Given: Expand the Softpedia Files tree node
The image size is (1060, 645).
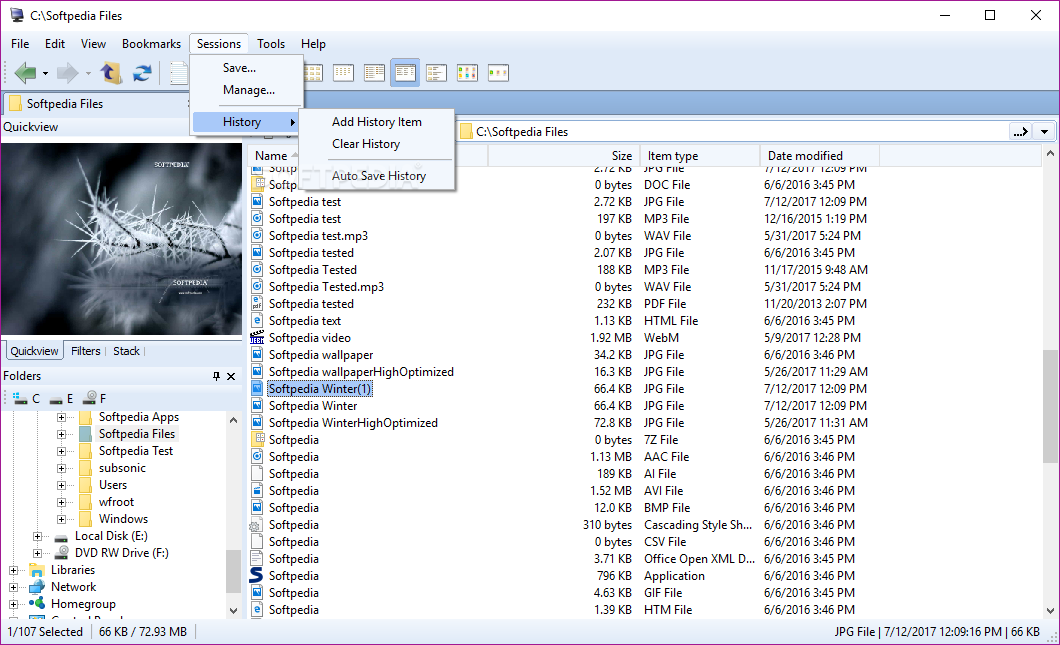Looking at the screenshot, I should 62,434.
